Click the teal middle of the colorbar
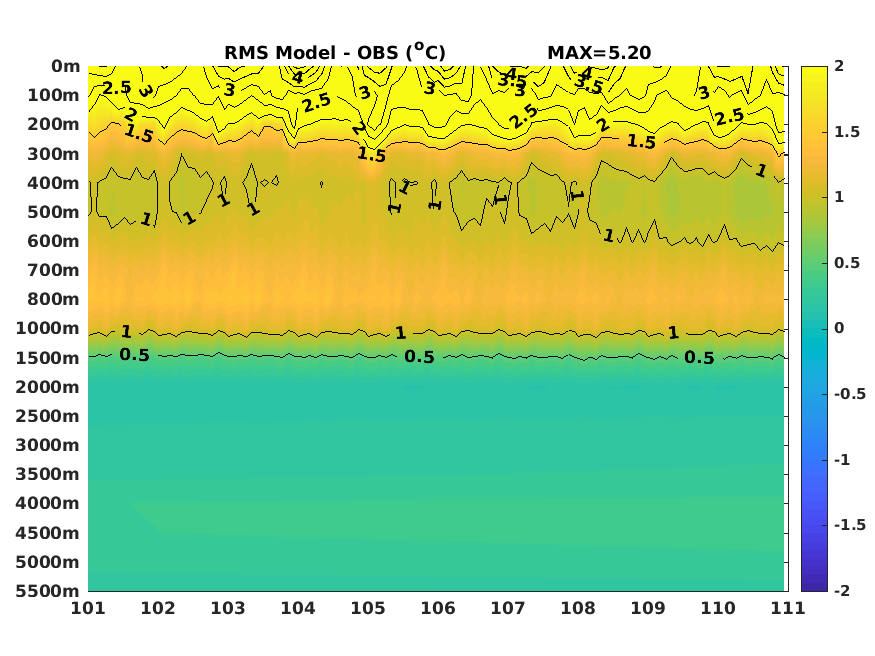 [x=814, y=329]
